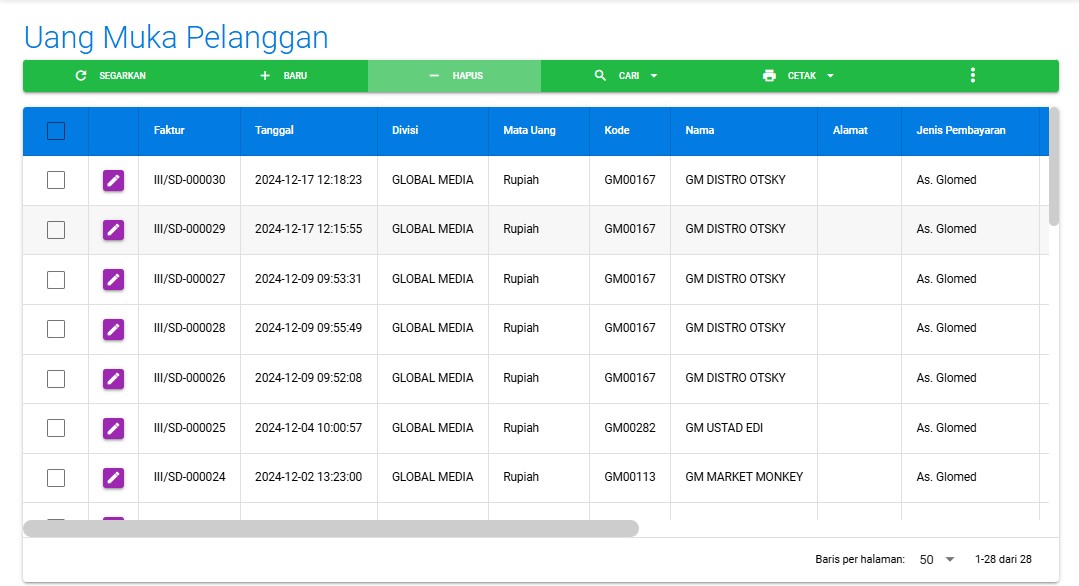Open edit icon for III/SD-000026

pyautogui.click(x=113, y=378)
